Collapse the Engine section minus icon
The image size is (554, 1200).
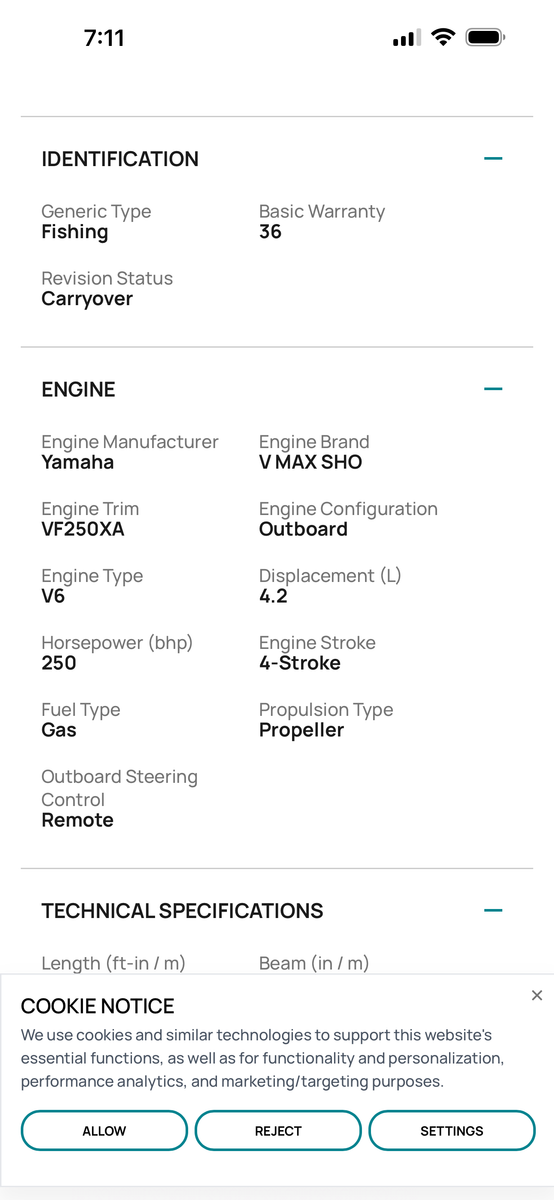[x=493, y=389]
